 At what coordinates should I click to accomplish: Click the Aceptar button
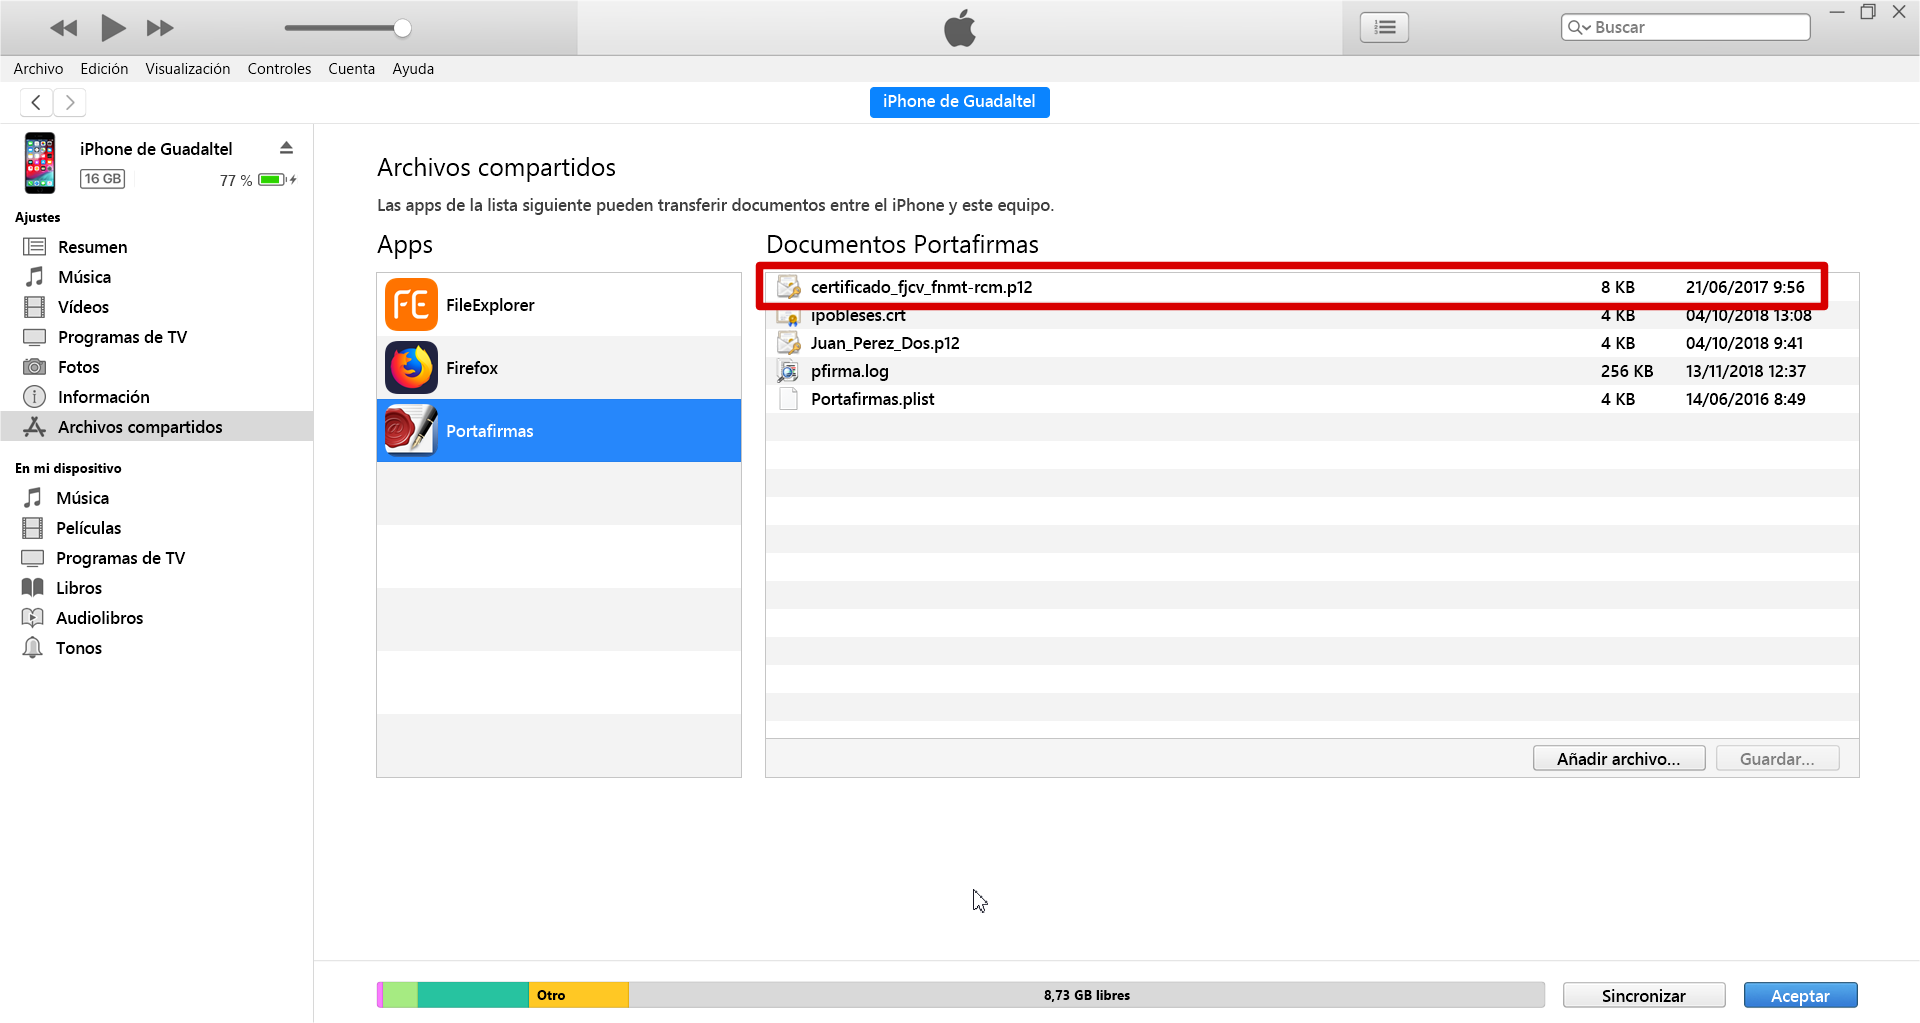(1800, 995)
